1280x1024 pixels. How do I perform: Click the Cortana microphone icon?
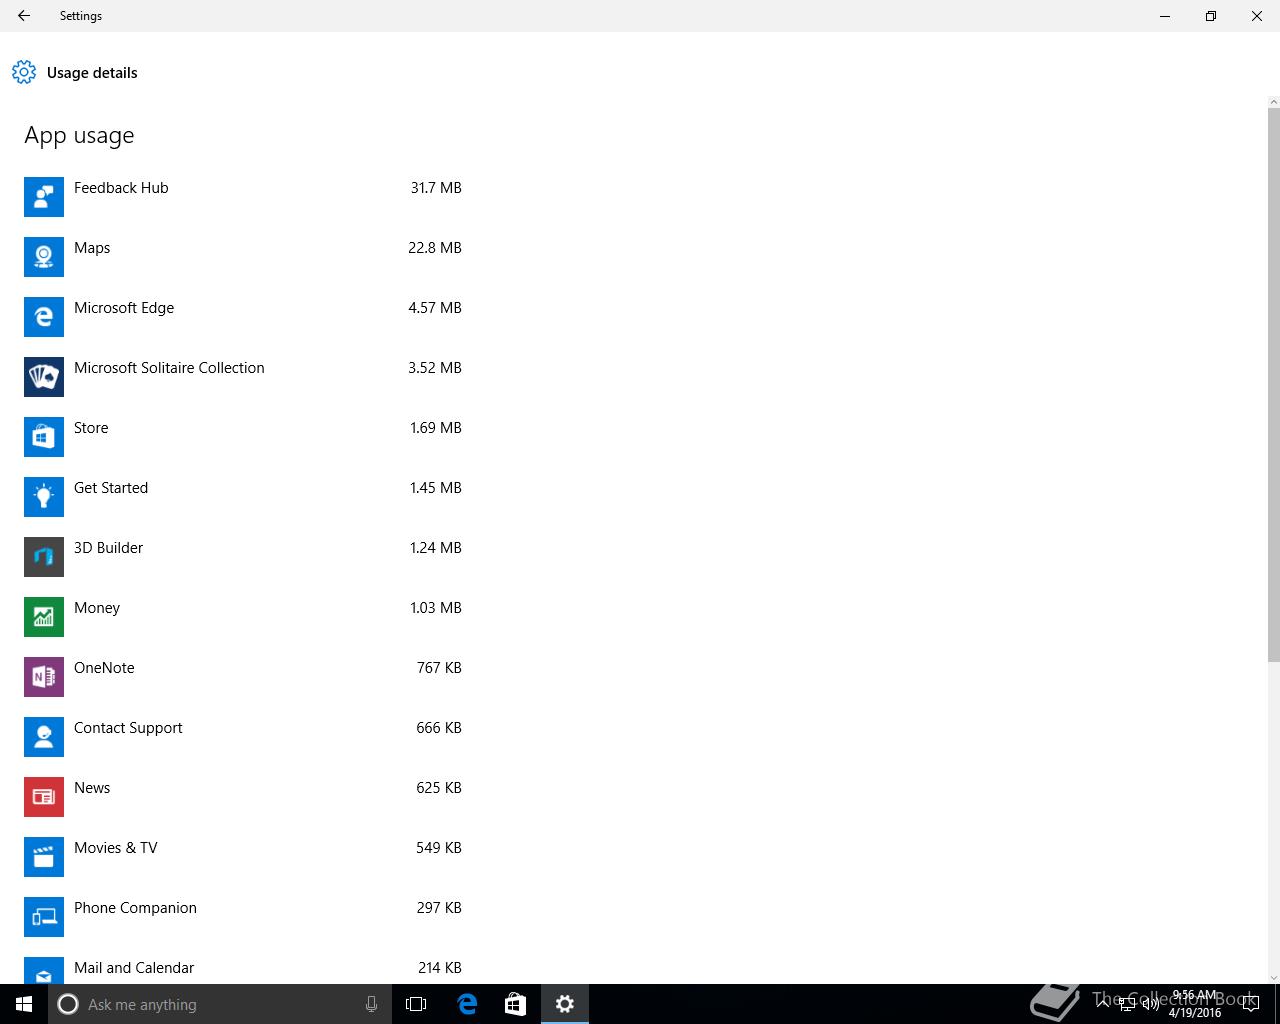point(371,1004)
